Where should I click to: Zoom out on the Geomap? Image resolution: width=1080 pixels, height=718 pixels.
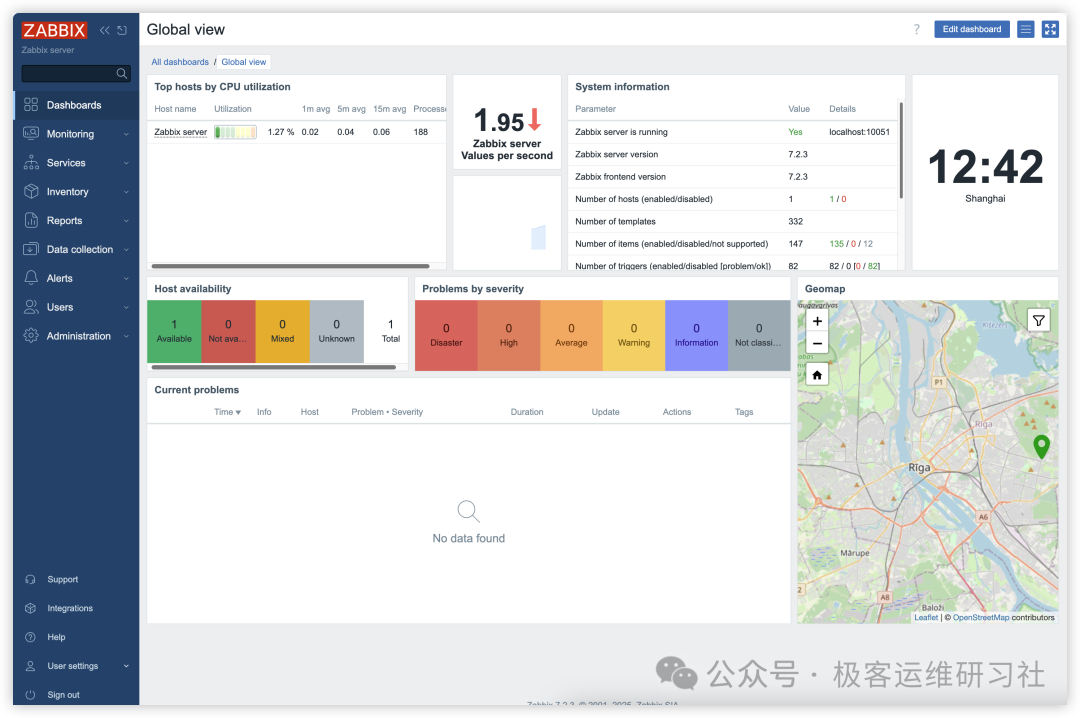tap(817, 343)
